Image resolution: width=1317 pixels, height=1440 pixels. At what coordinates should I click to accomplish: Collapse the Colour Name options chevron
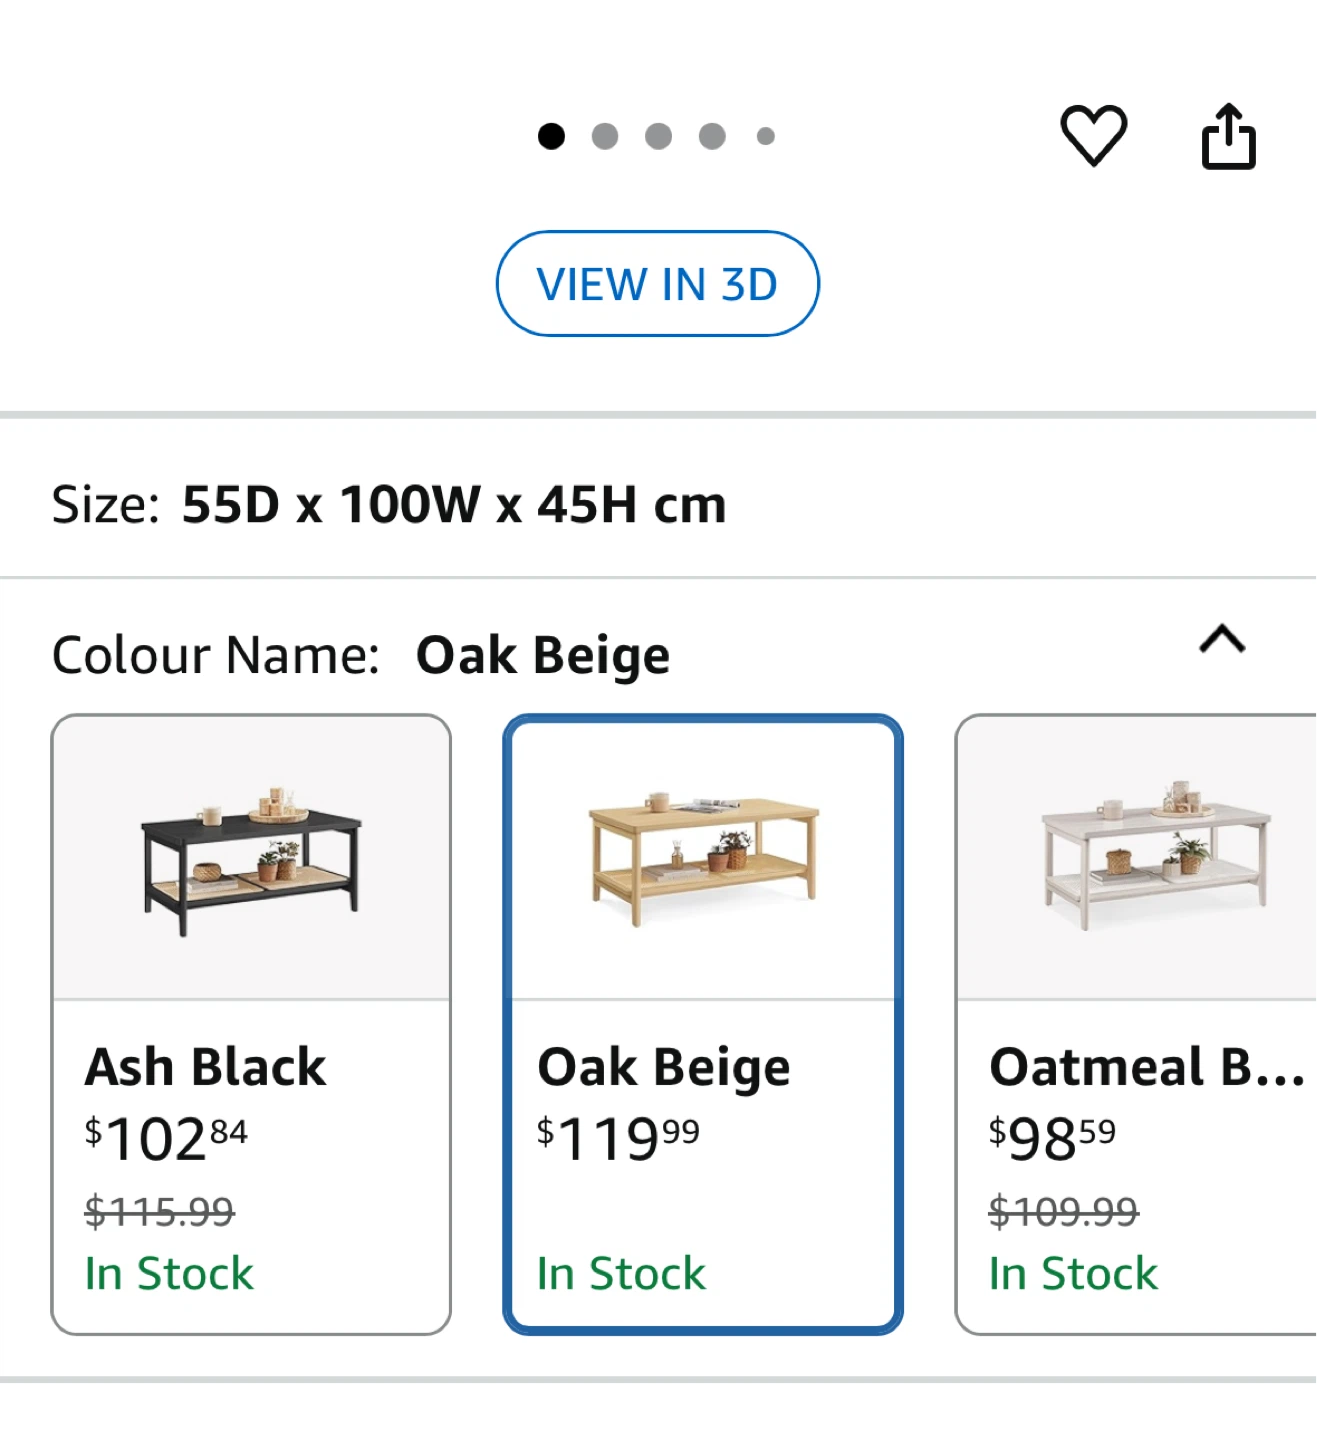click(x=1222, y=638)
